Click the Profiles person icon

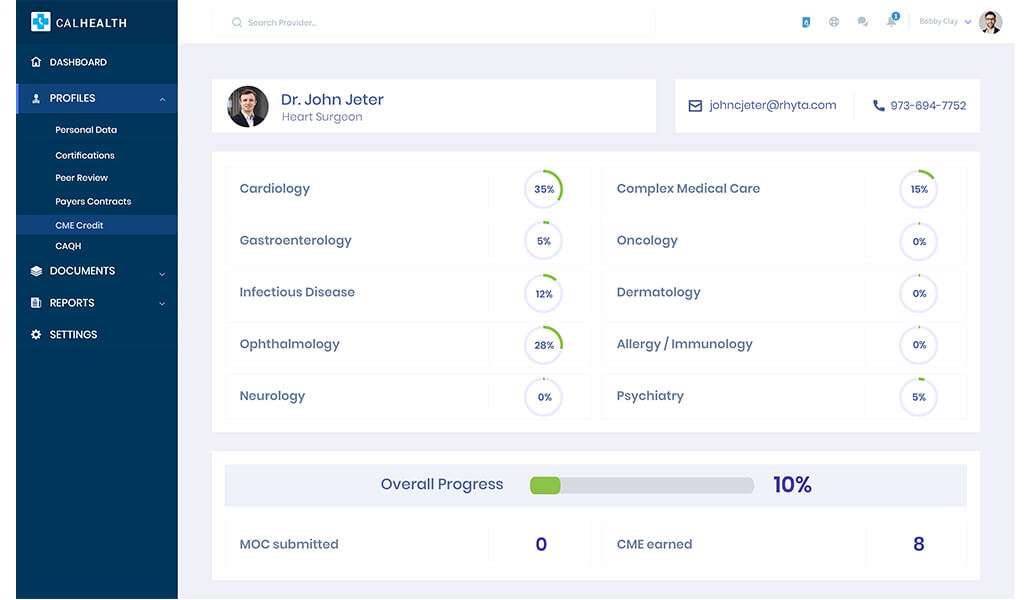pyautogui.click(x=35, y=98)
